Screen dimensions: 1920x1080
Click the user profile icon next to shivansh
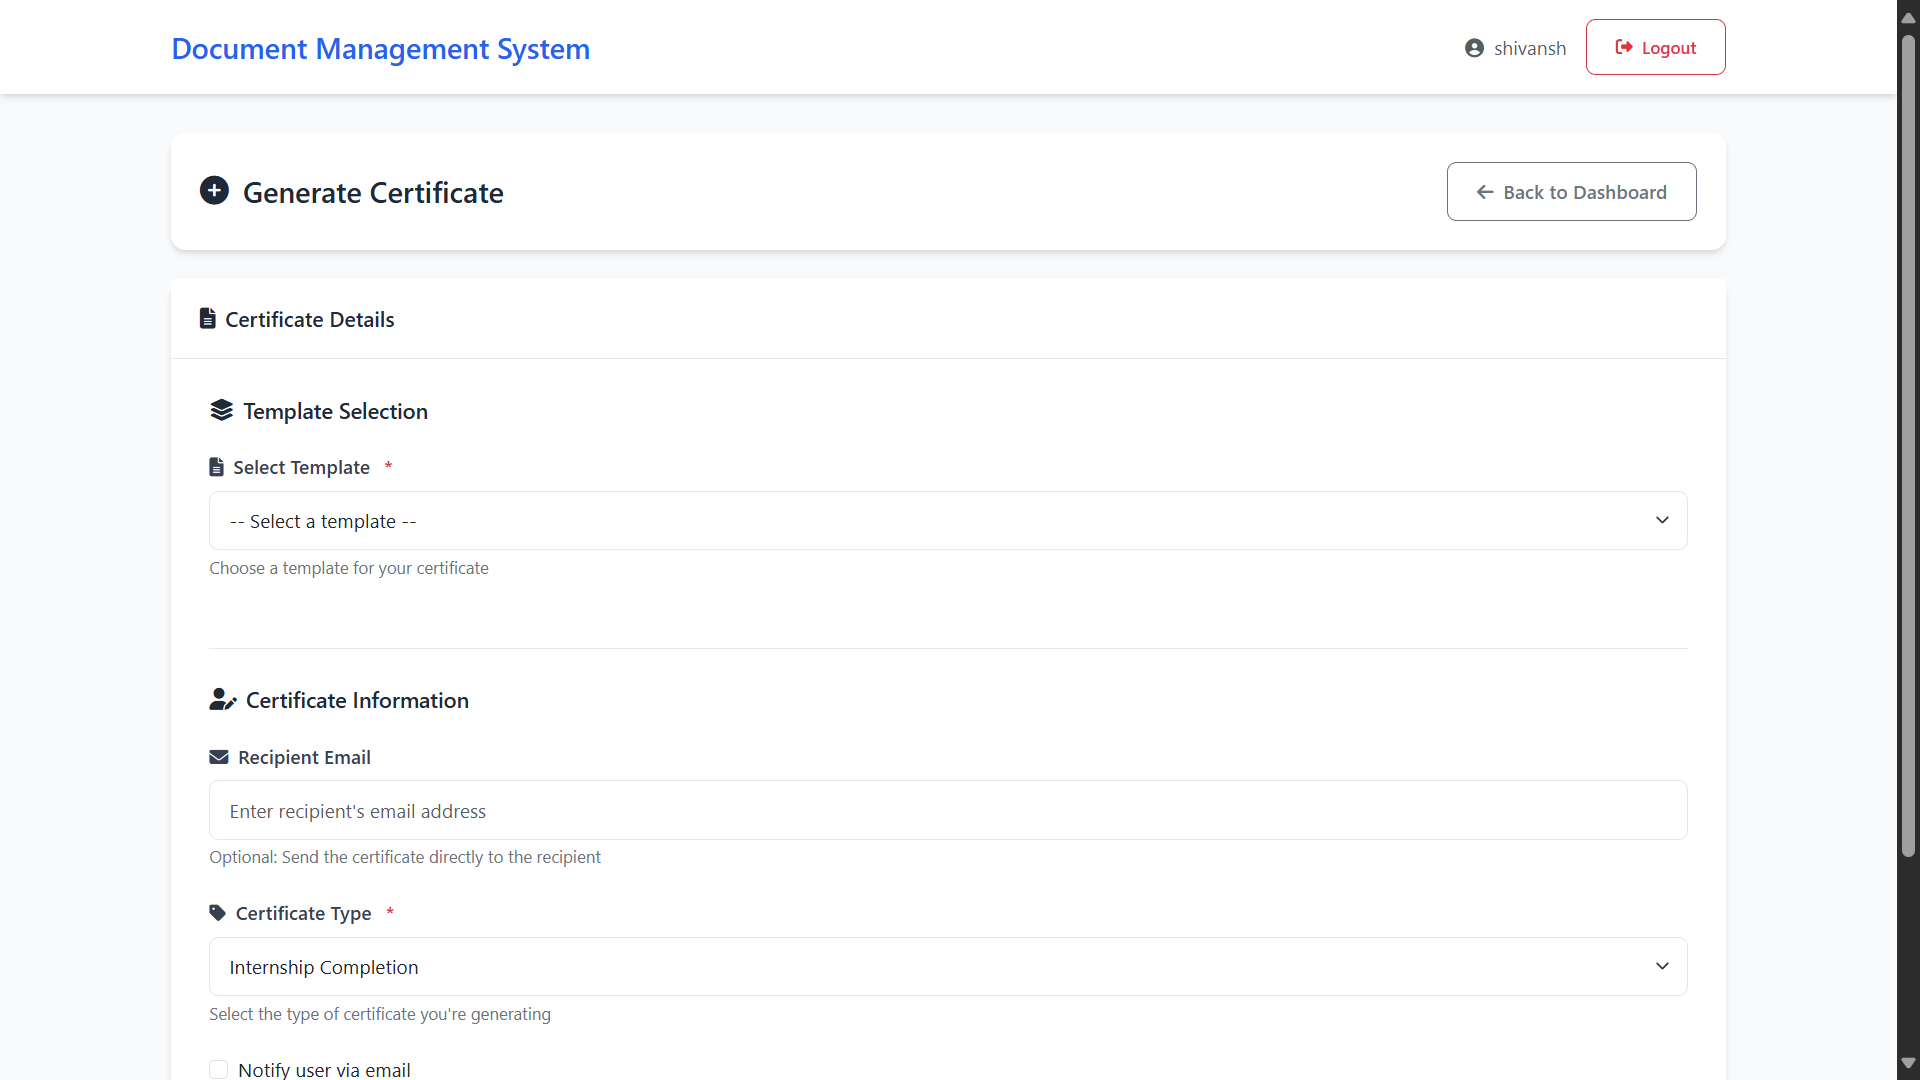tap(1477, 47)
